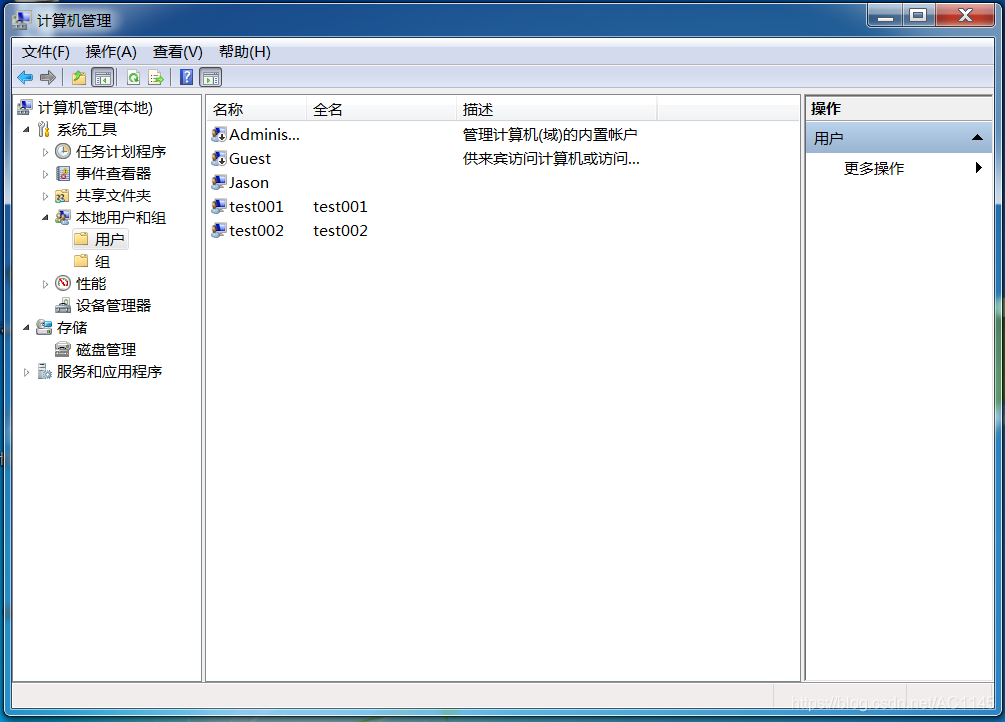Viewport: 1005px width, 722px height.
Task: Click the Administrator user account icon
Action: (219, 134)
